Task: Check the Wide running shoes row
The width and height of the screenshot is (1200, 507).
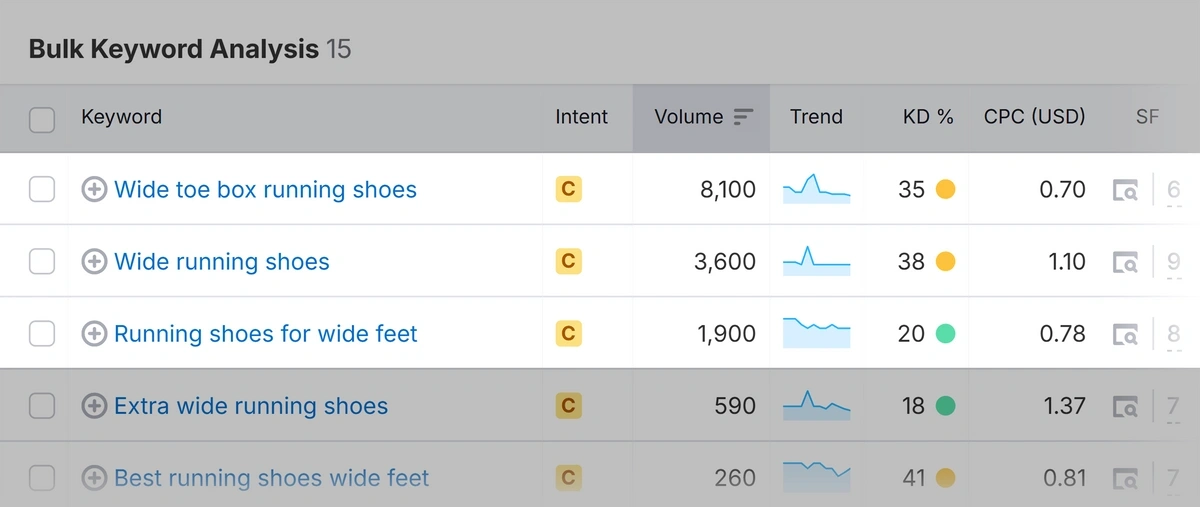Action: [x=42, y=261]
